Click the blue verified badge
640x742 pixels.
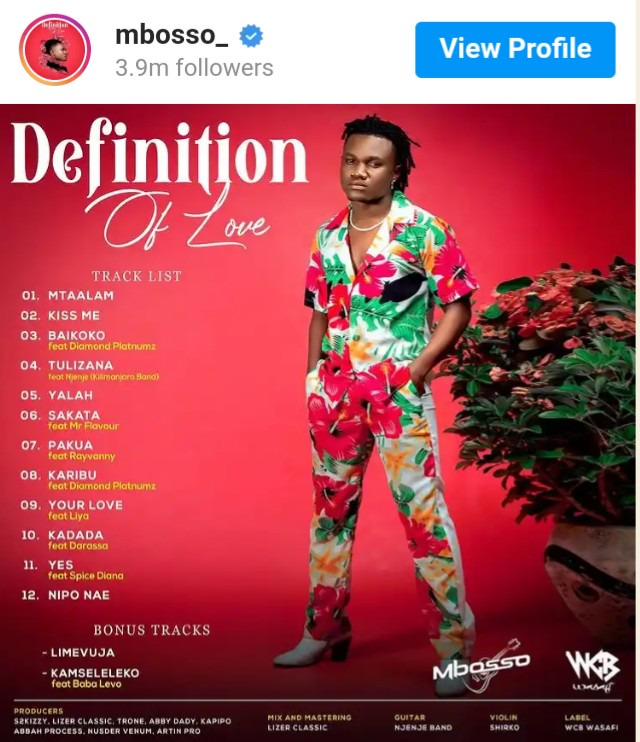251,36
